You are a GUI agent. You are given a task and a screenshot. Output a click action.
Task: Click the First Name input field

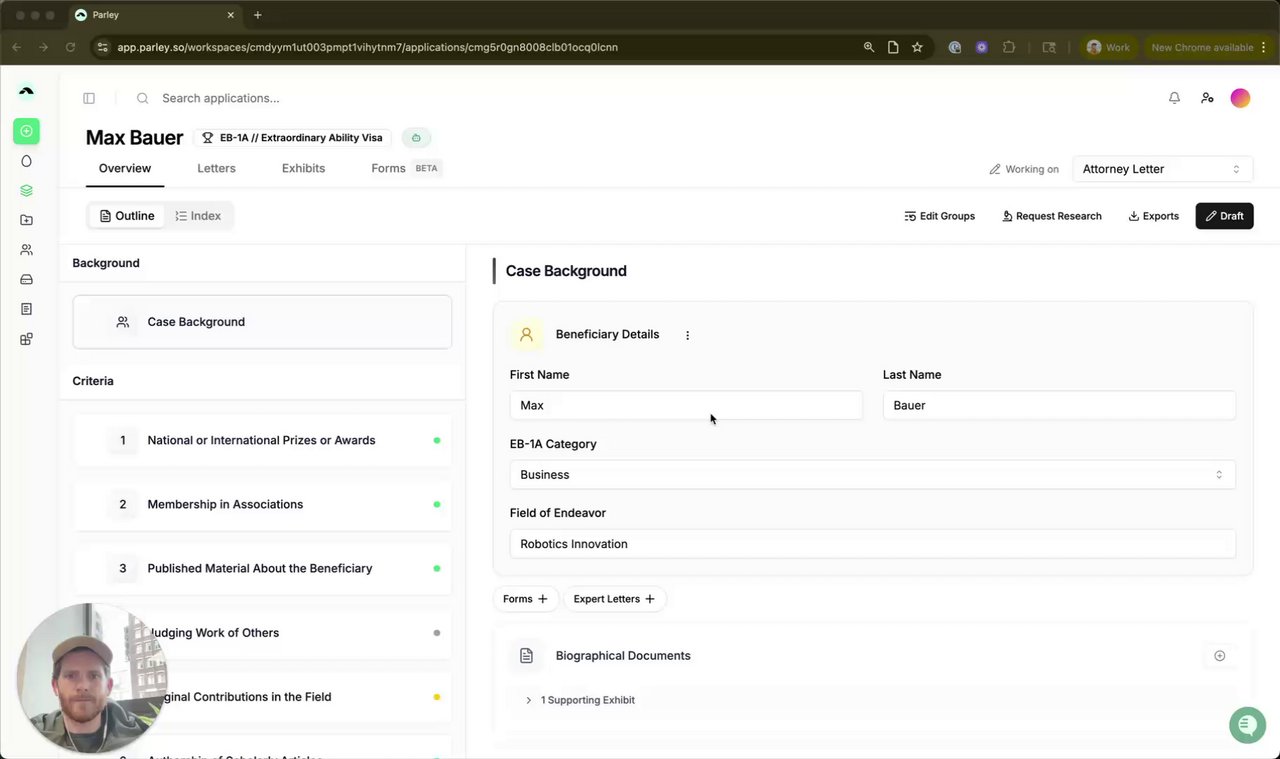pos(686,405)
